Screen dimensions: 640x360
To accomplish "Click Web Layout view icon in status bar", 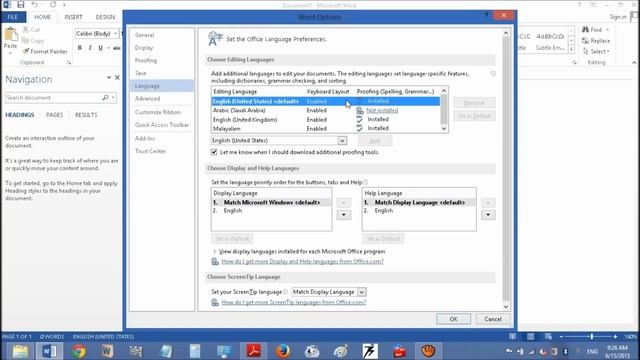I will tap(548, 337).
